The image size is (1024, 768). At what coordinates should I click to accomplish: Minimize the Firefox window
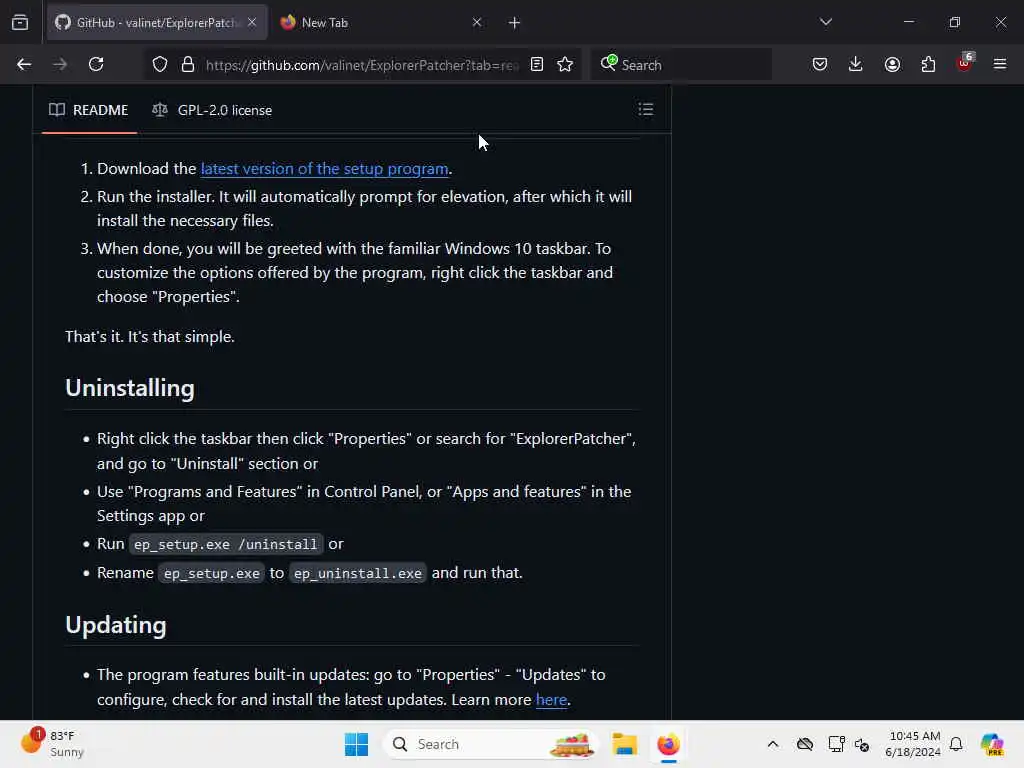[908, 22]
